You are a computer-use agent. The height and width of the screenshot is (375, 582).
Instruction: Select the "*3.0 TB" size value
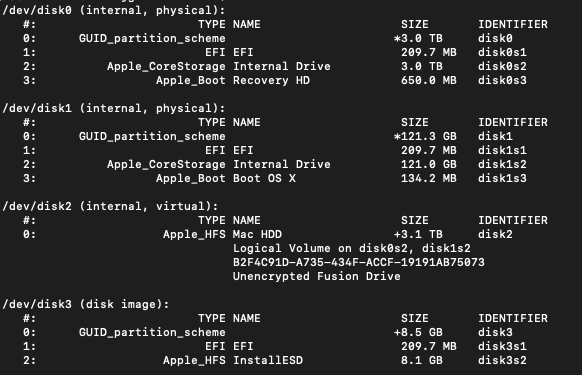tap(418, 38)
